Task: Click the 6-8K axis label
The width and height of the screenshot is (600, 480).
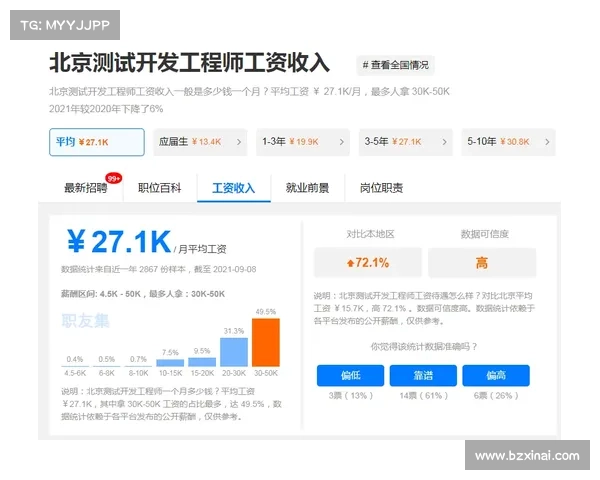Action: [107, 373]
